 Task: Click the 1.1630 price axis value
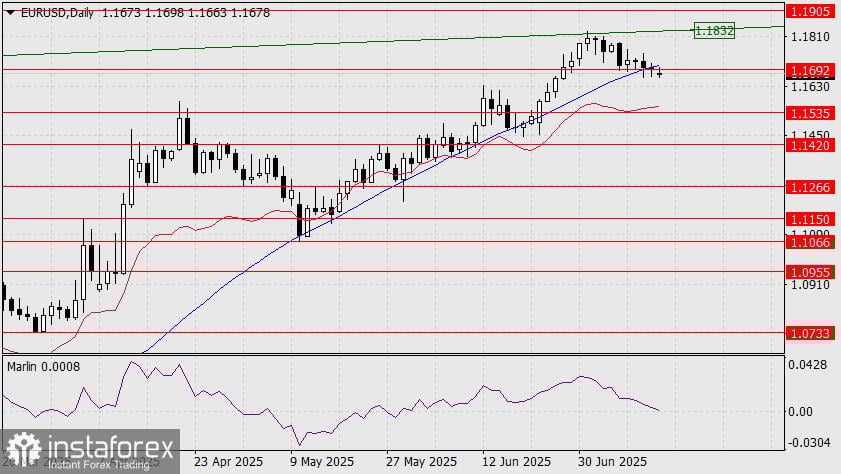(810, 86)
